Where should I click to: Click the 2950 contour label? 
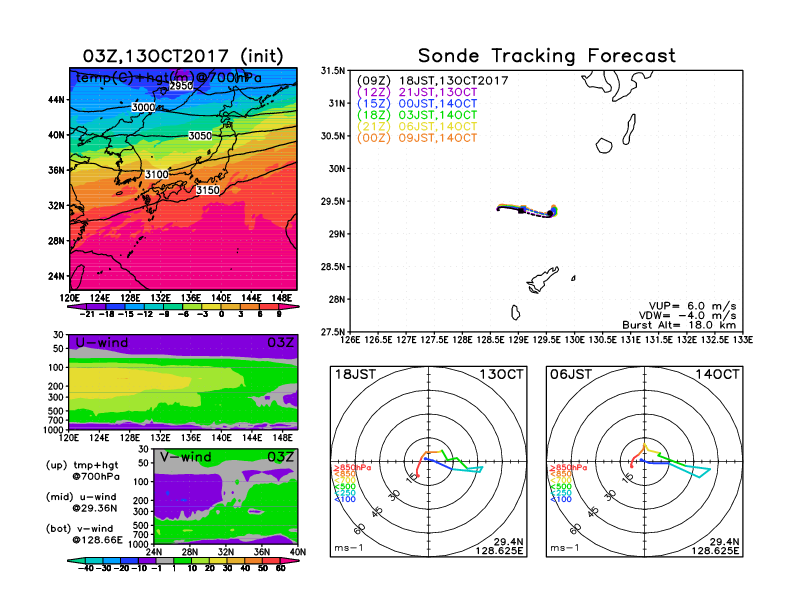coord(181,86)
